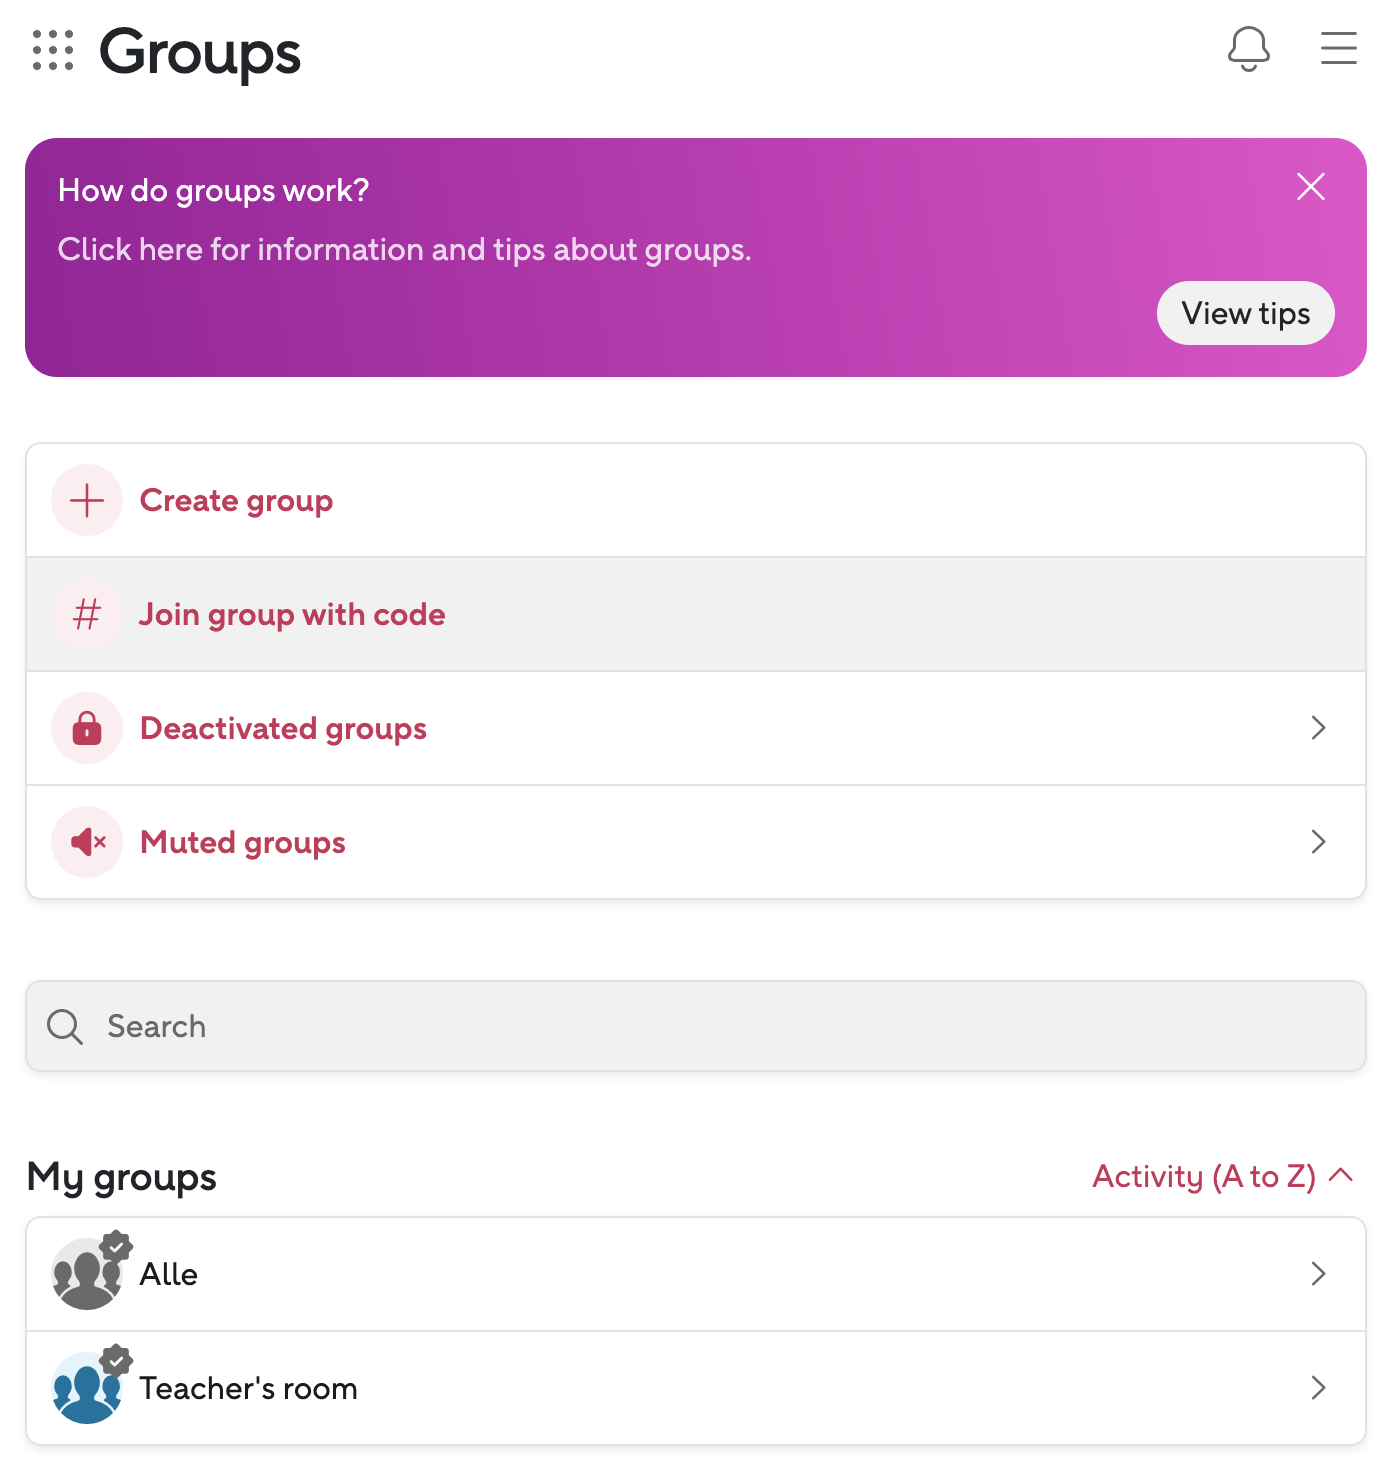Click the hash icon for joining by code
This screenshot has height=1478, width=1390.
[x=87, y=614]
